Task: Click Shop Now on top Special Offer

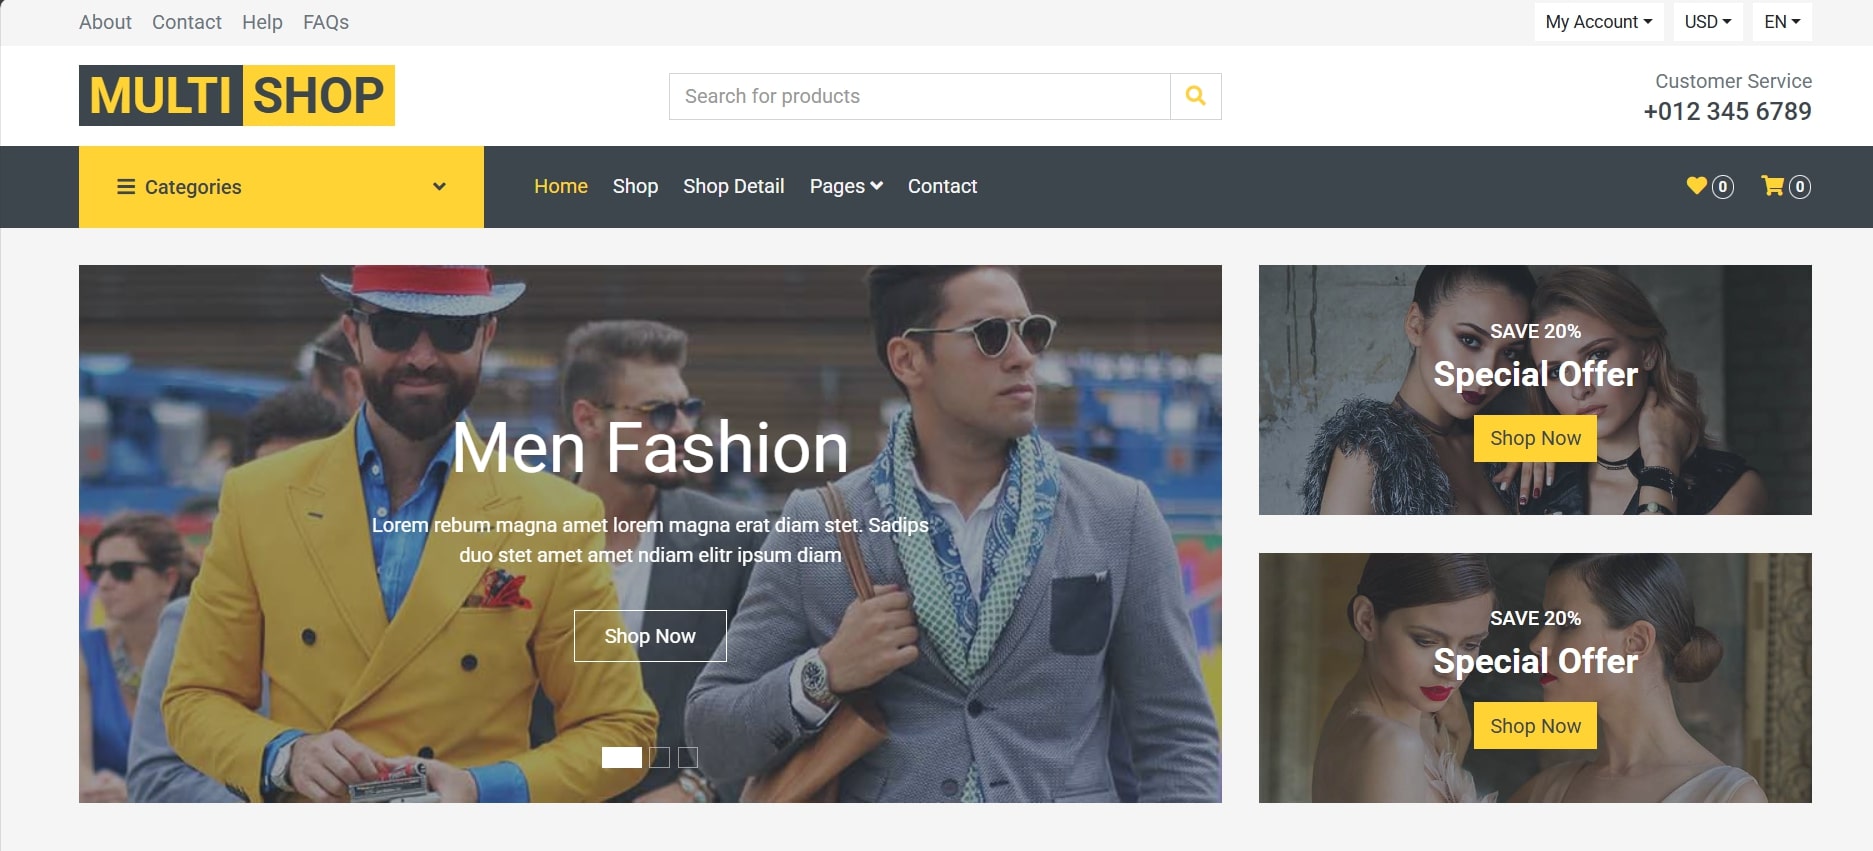Action: (1535, 438)
